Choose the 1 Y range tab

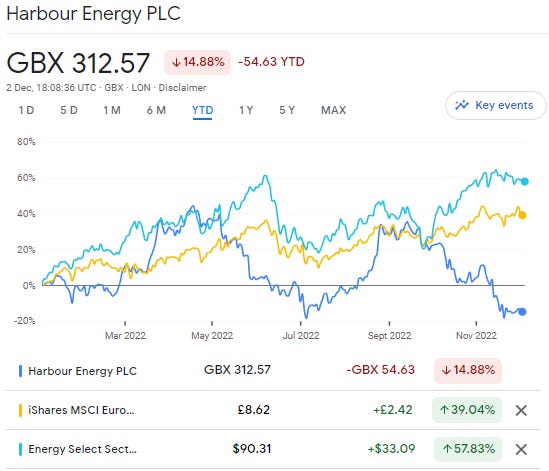(x=246, y=110)
